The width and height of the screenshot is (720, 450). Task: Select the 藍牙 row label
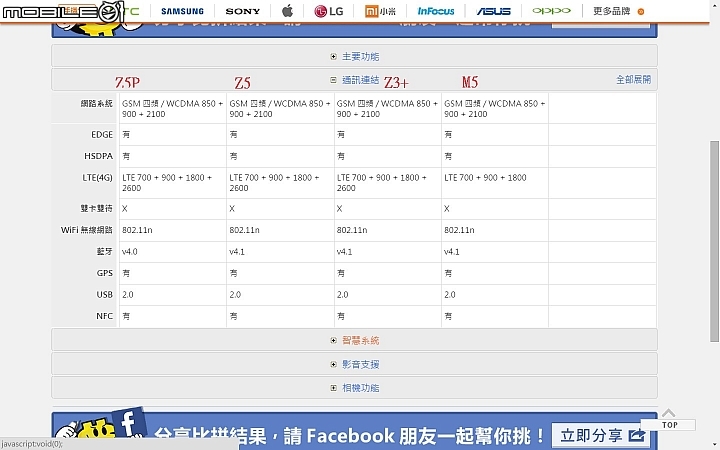coord(104,252)
